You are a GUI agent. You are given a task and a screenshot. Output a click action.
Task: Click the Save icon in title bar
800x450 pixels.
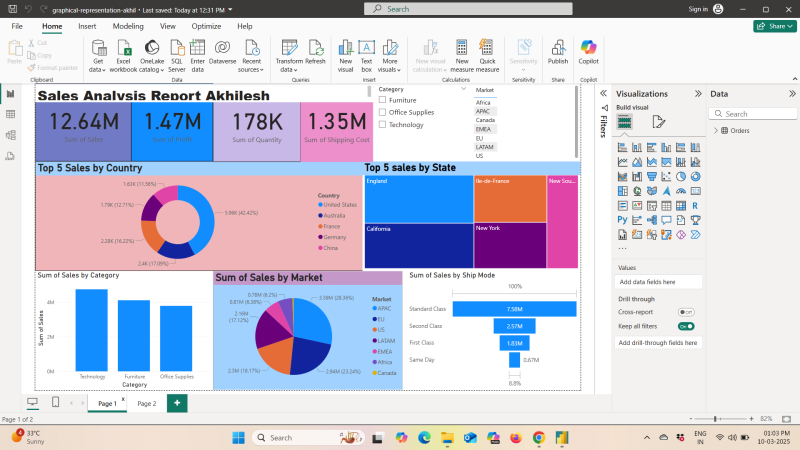pos(13,9)
